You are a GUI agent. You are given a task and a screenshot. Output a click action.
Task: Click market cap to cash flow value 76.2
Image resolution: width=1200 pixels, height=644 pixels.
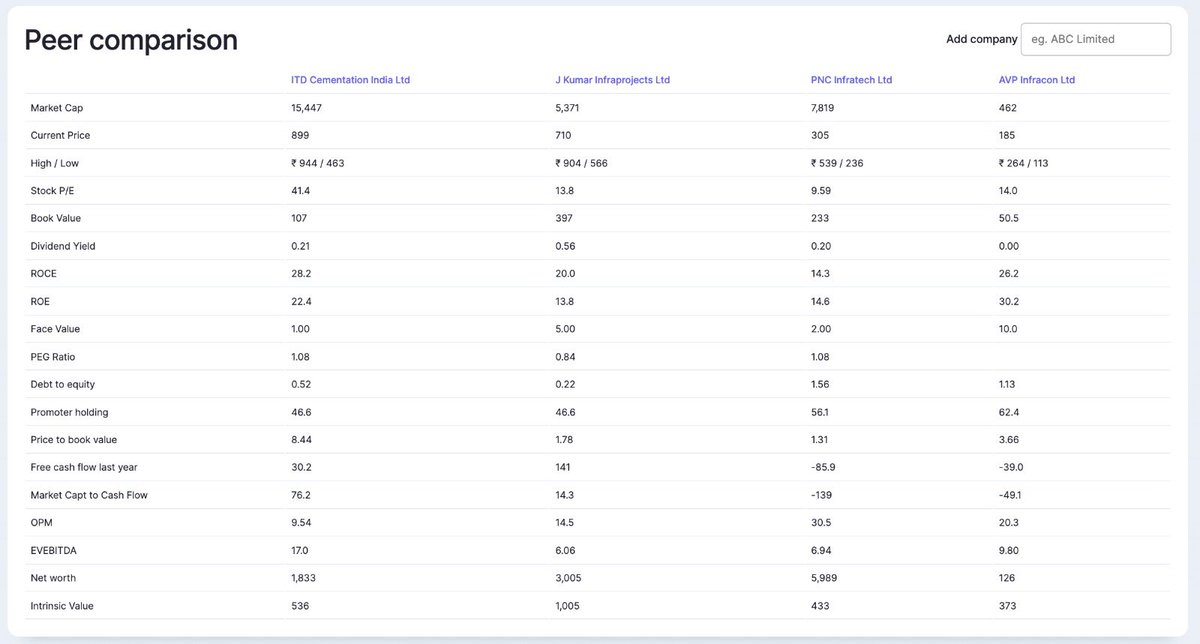(x=301, y=495)
